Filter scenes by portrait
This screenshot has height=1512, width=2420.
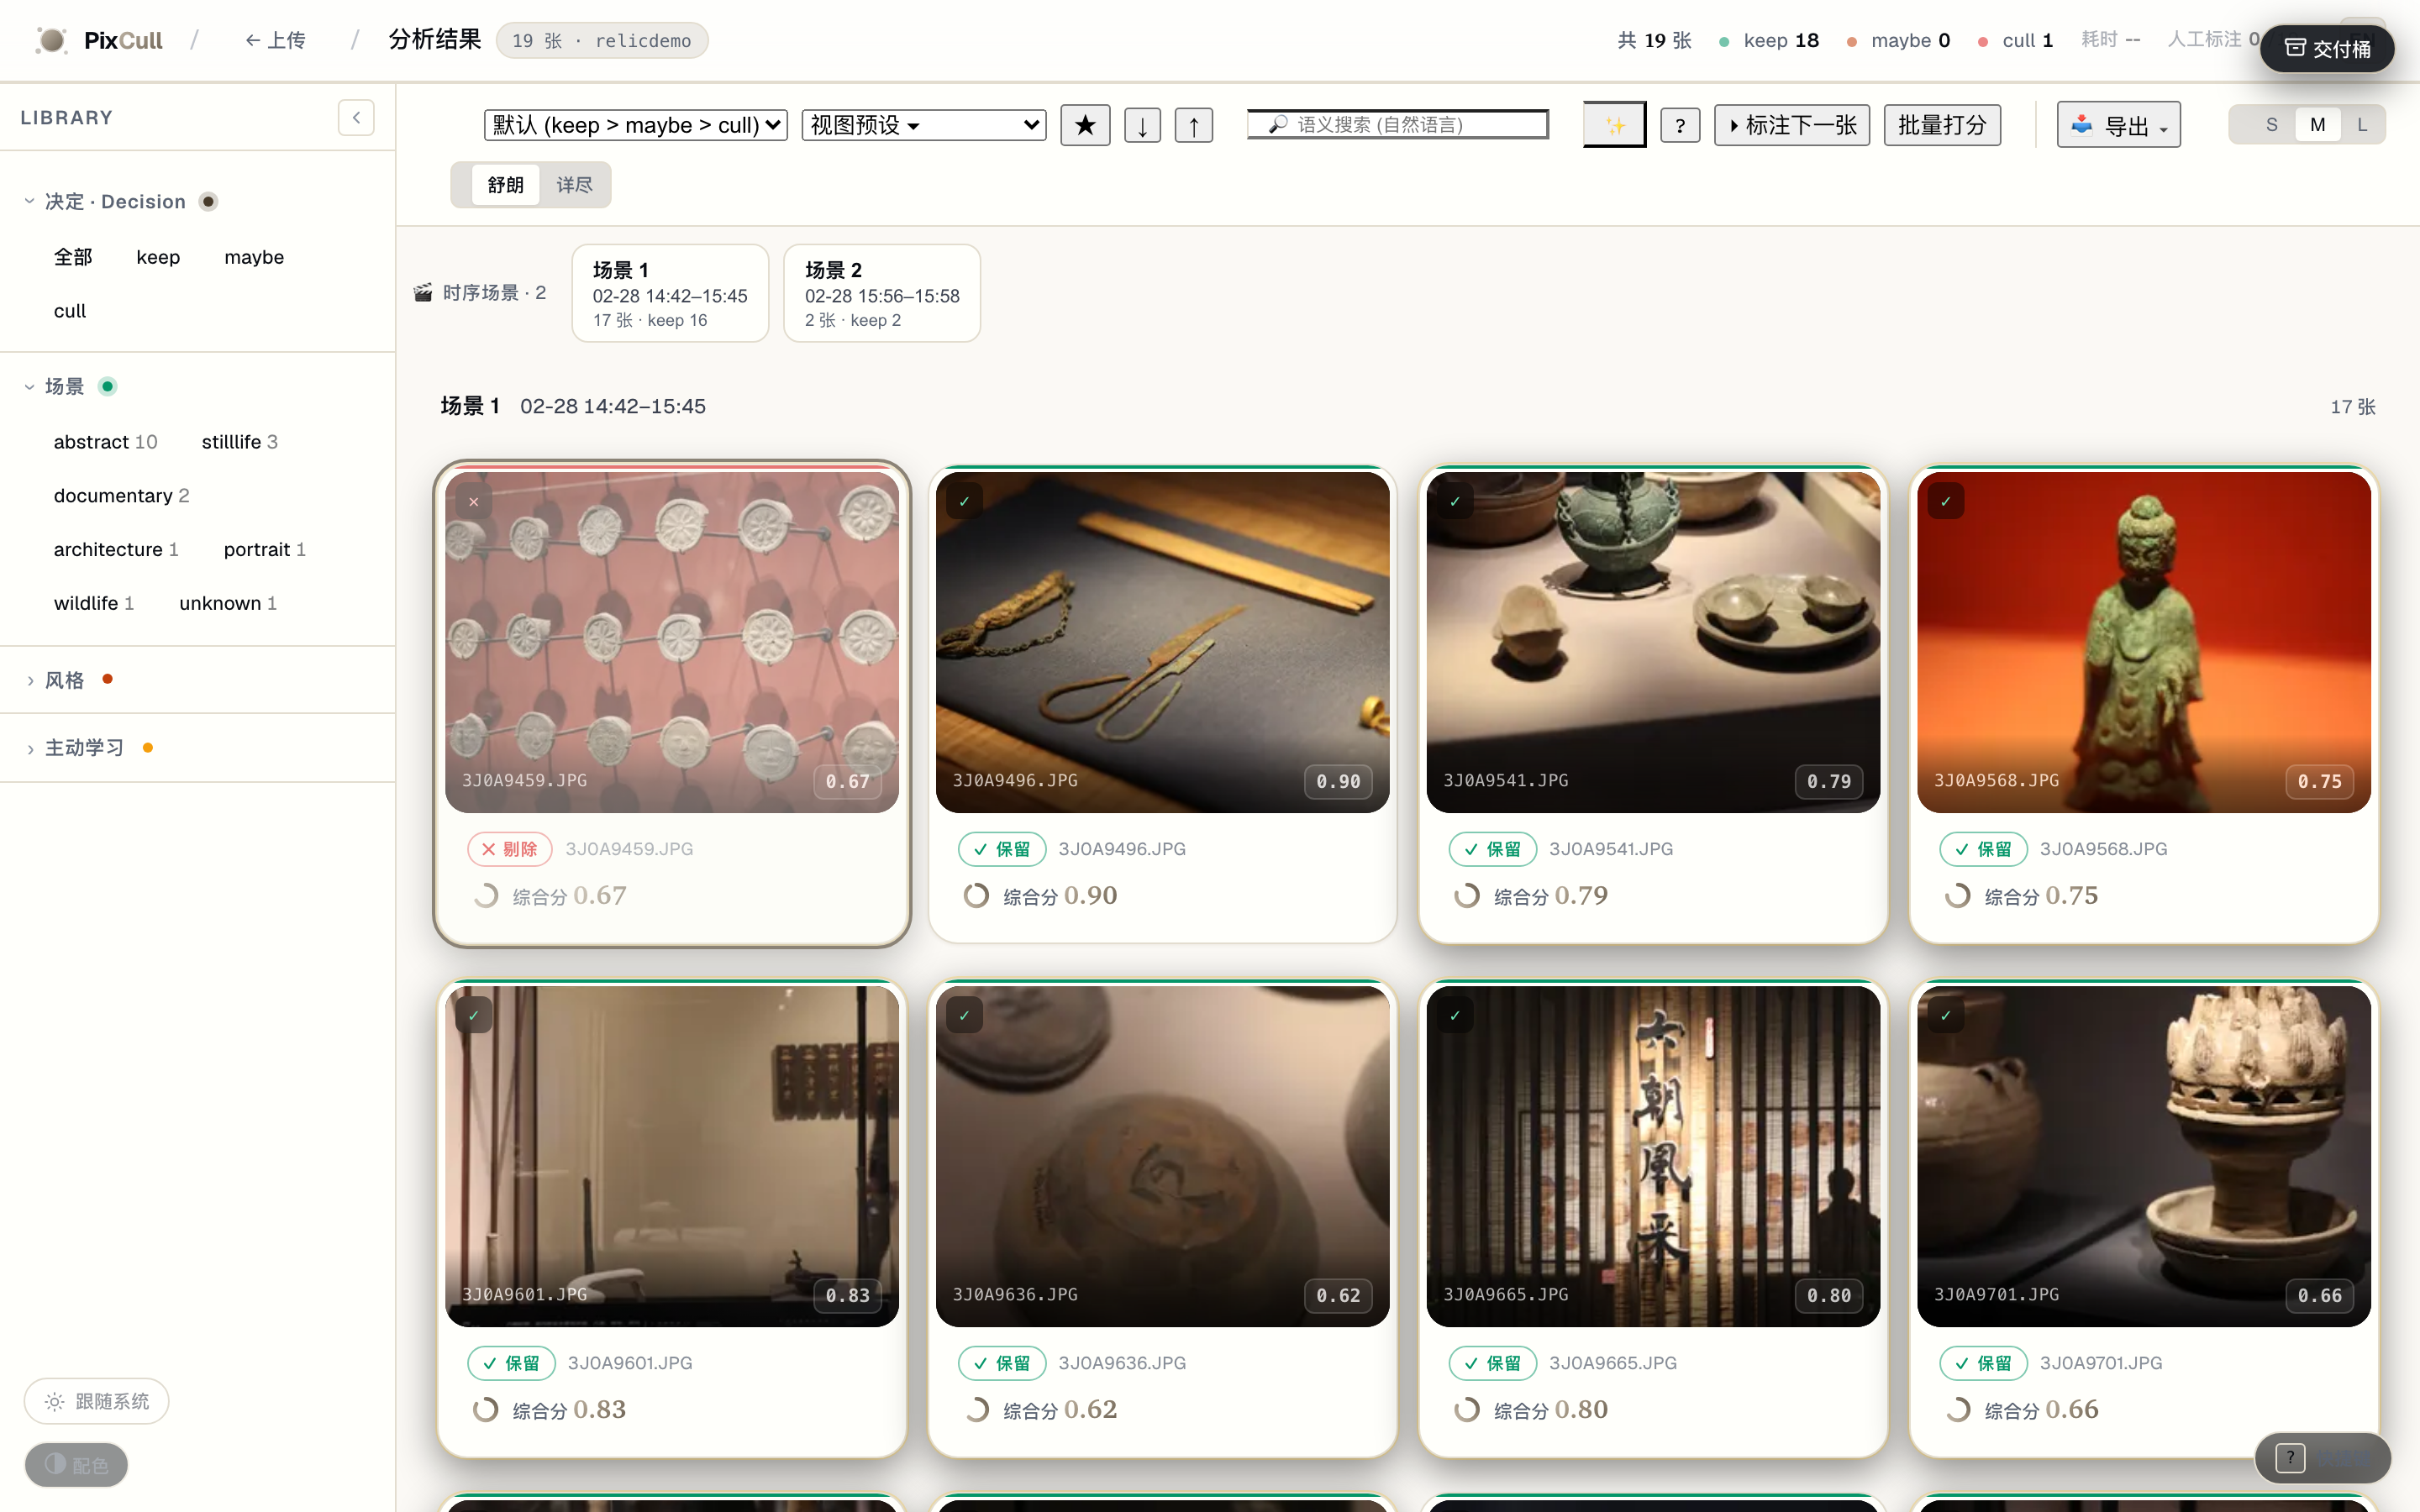[x=265, y=549]
